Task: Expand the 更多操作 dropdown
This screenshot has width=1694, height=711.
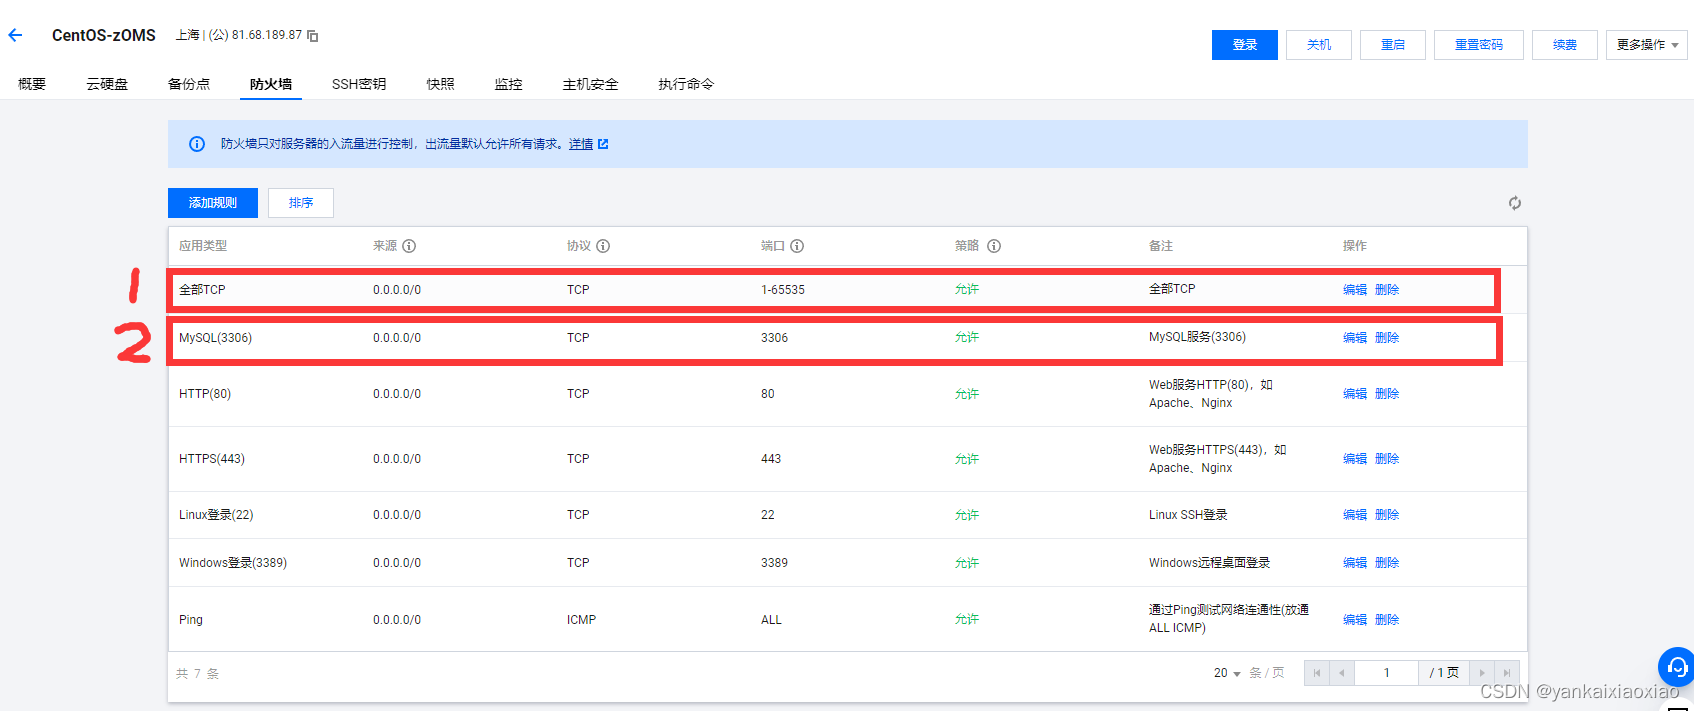Action: click(x=1647, y=45)
